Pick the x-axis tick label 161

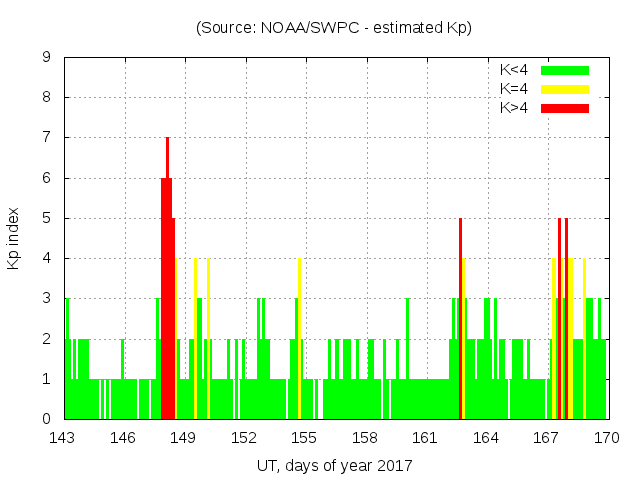425,438
